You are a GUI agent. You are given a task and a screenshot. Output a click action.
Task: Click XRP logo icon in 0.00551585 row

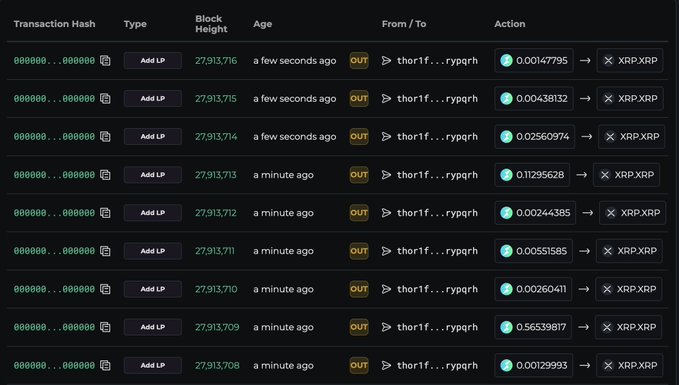pyautogui.click(x=608, y=251)
